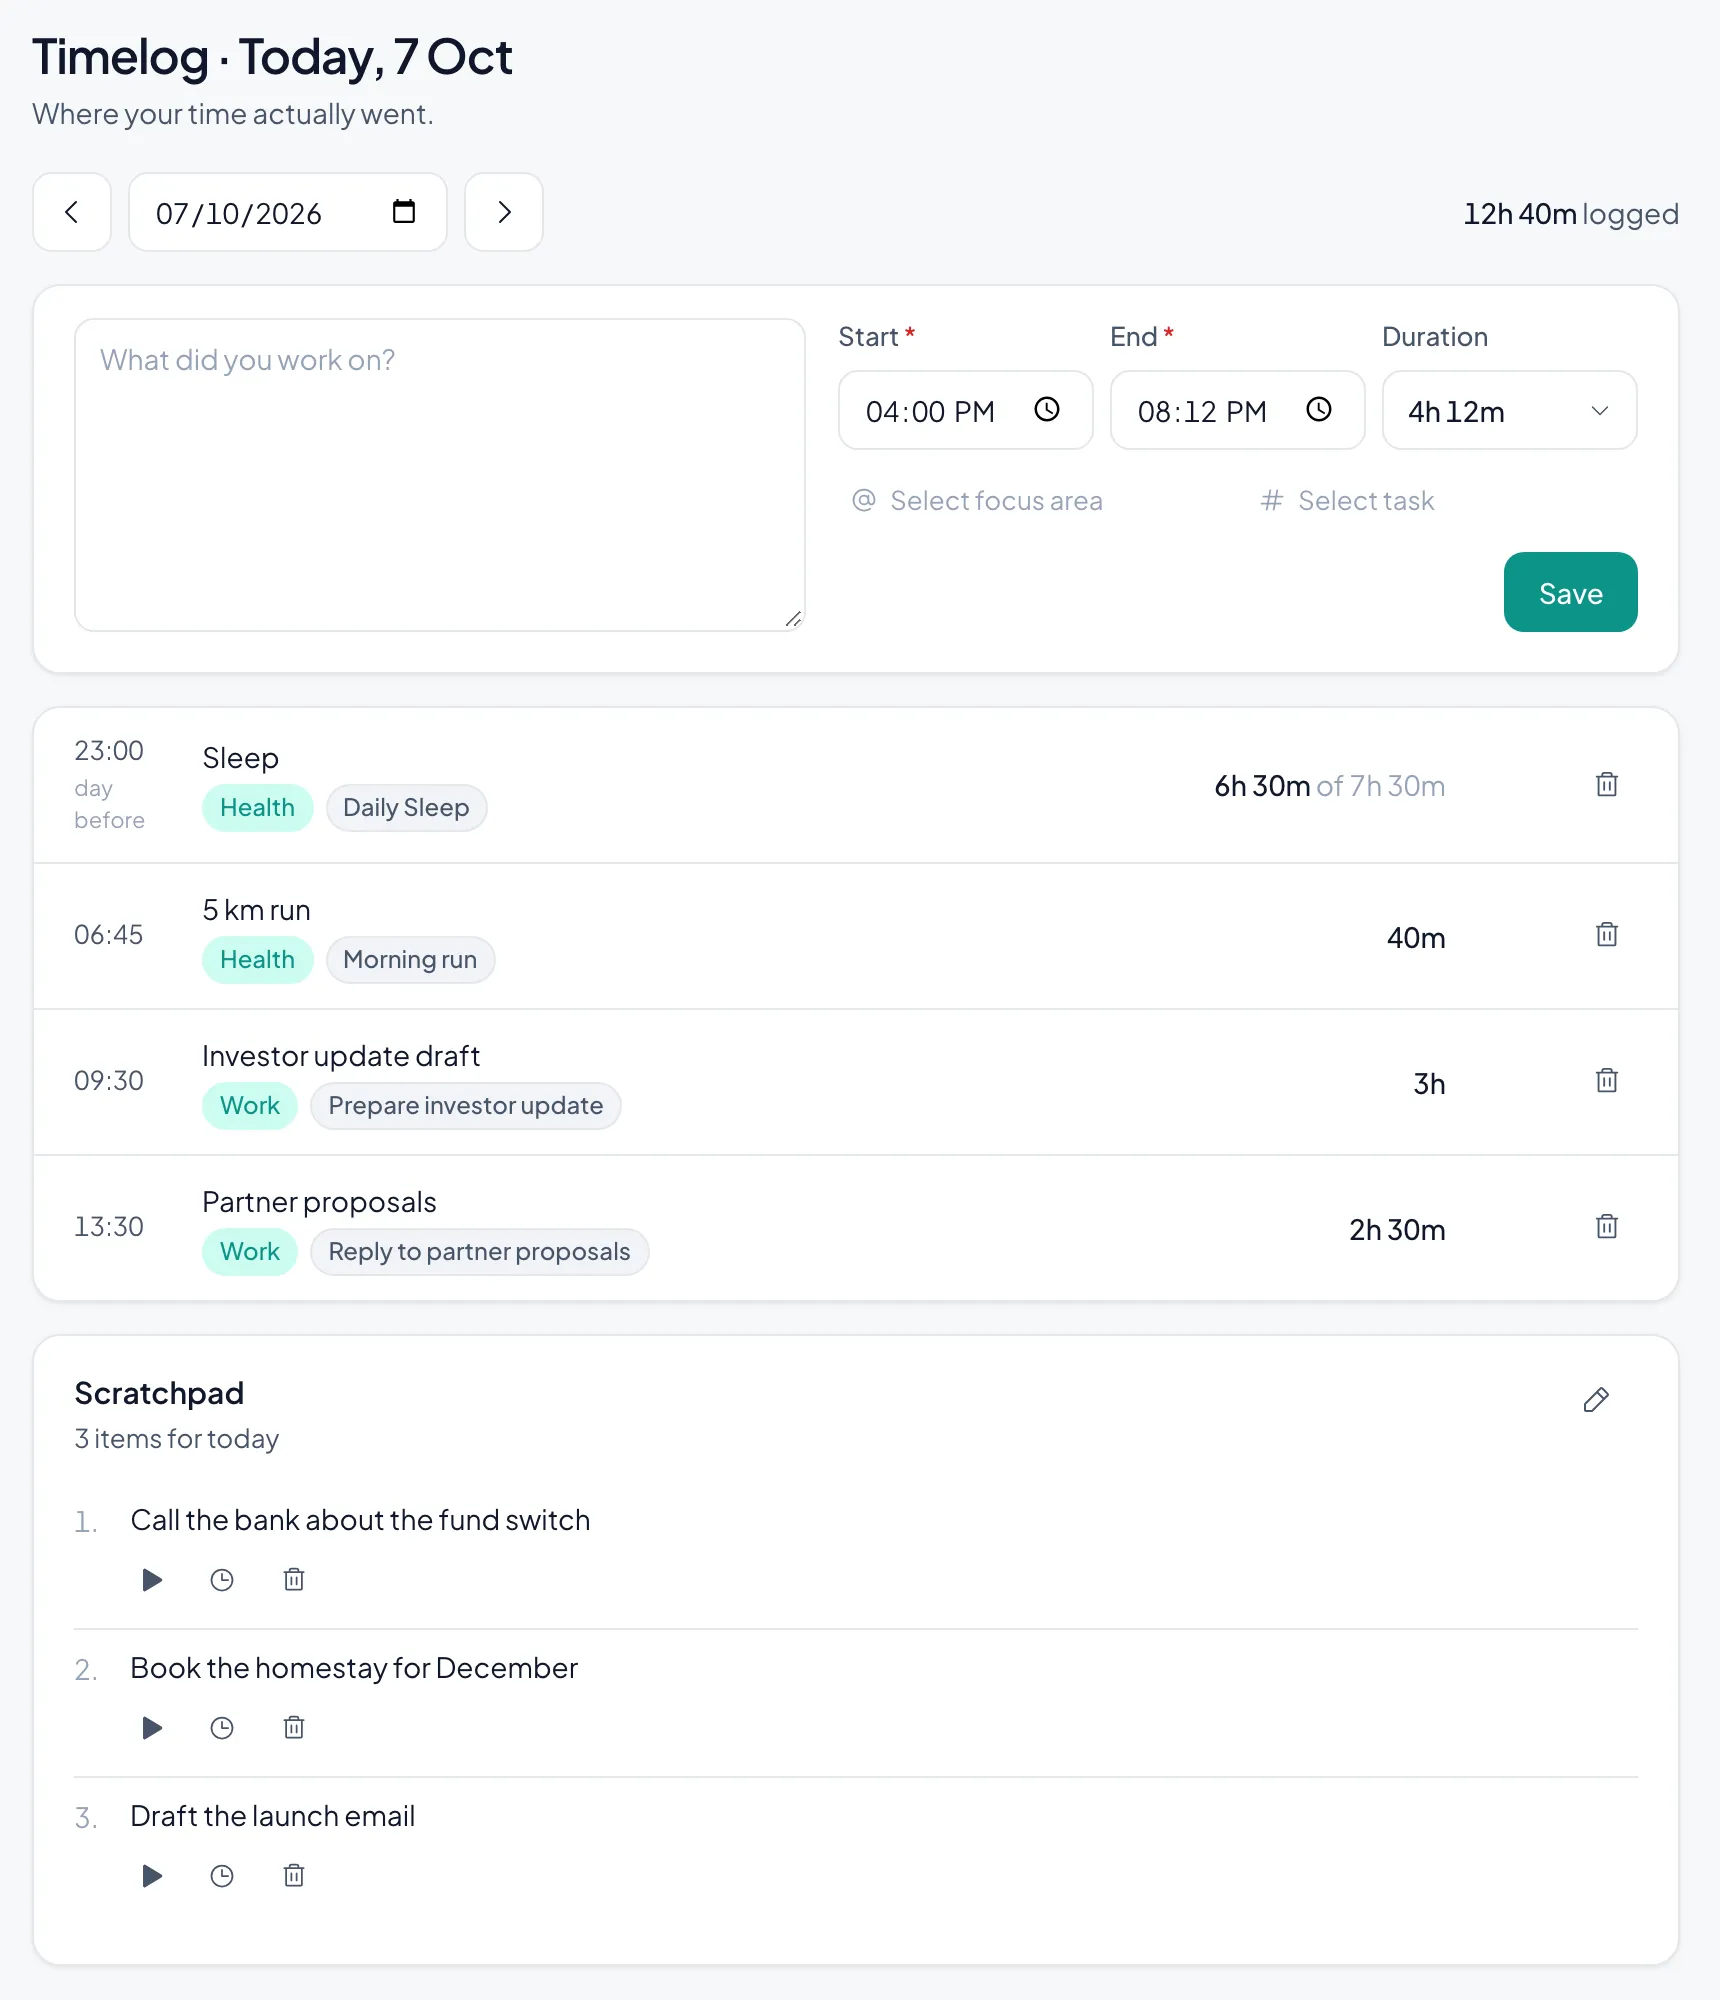Select the '6h 30m of 7h 30m' duration

(x=1330, y=786)
